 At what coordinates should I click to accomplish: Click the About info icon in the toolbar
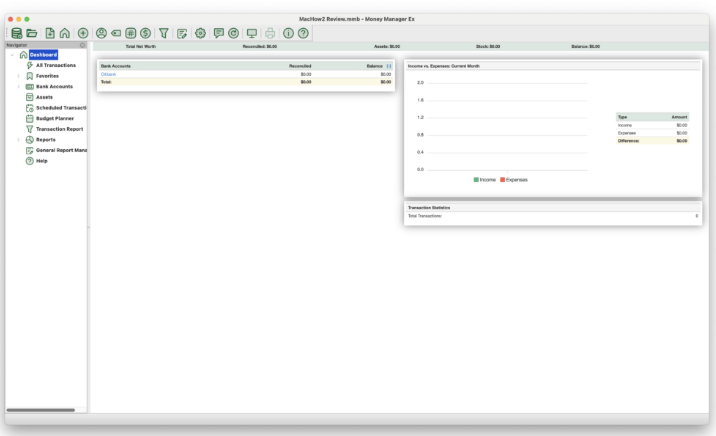[x=286, y=33]
